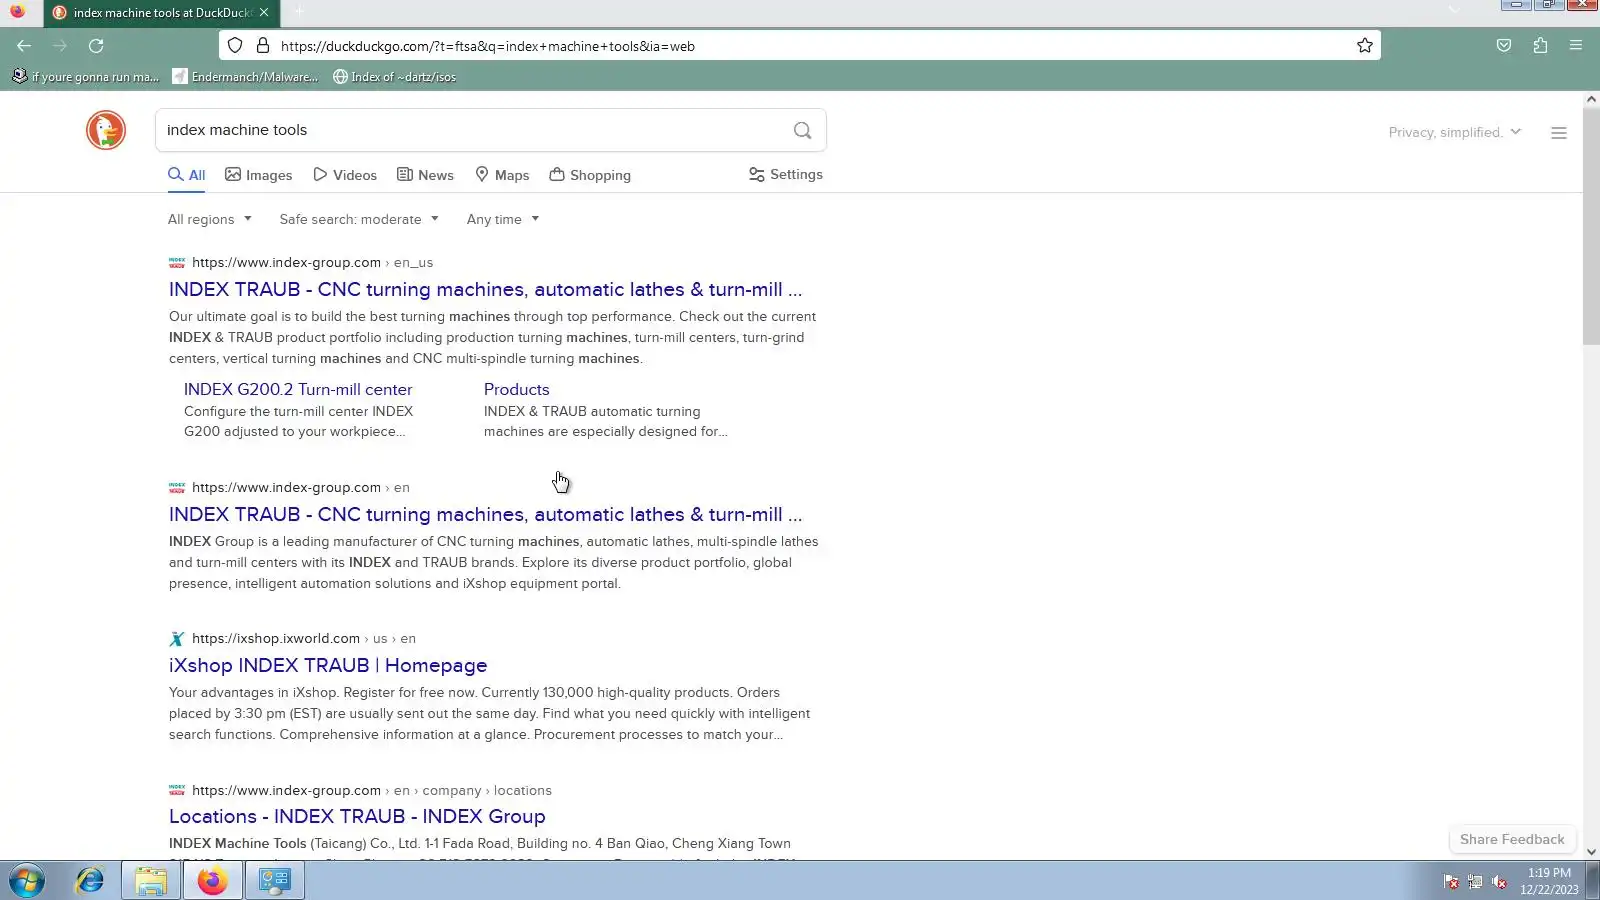Viewport: 1600px width, 900px height.
Task: Expand the All regions dropdown
Action: pyautogui.click(x=210, y=220)
